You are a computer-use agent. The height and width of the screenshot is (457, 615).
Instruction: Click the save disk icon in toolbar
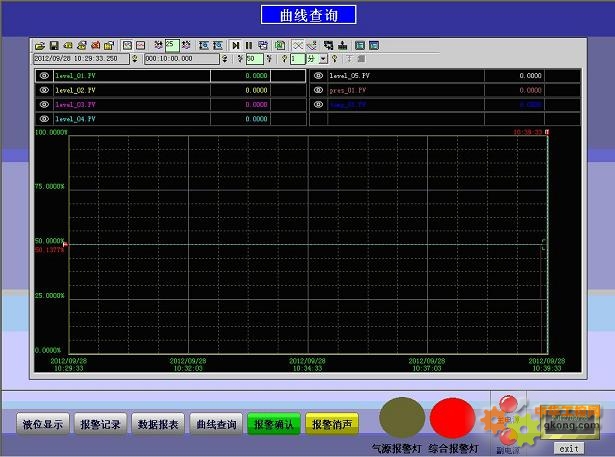[54, 46]
